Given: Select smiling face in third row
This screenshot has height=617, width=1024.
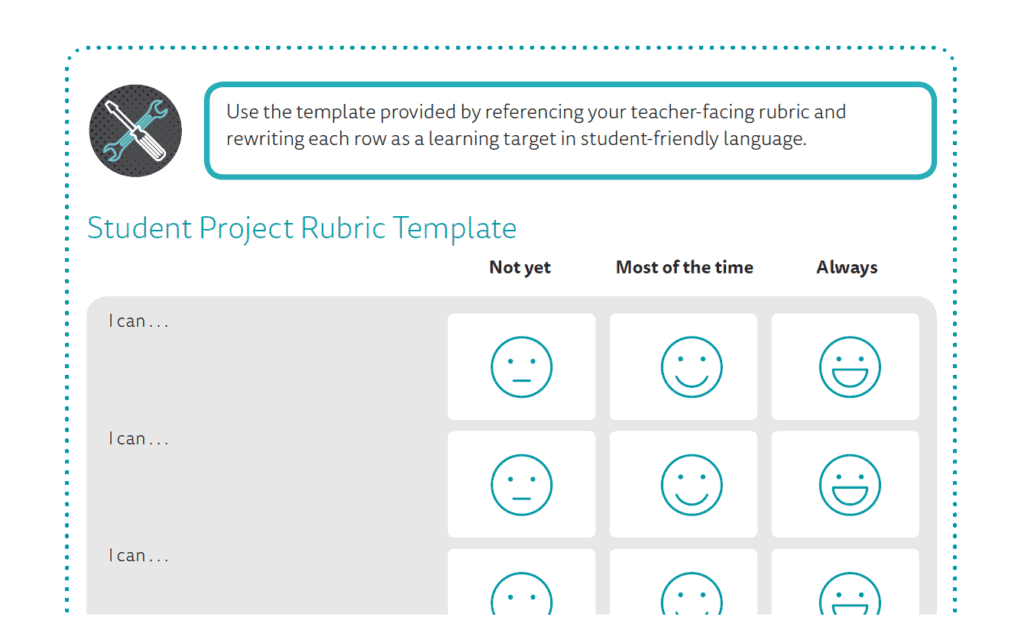Looking at the screenshot, I should pos(692,593).
